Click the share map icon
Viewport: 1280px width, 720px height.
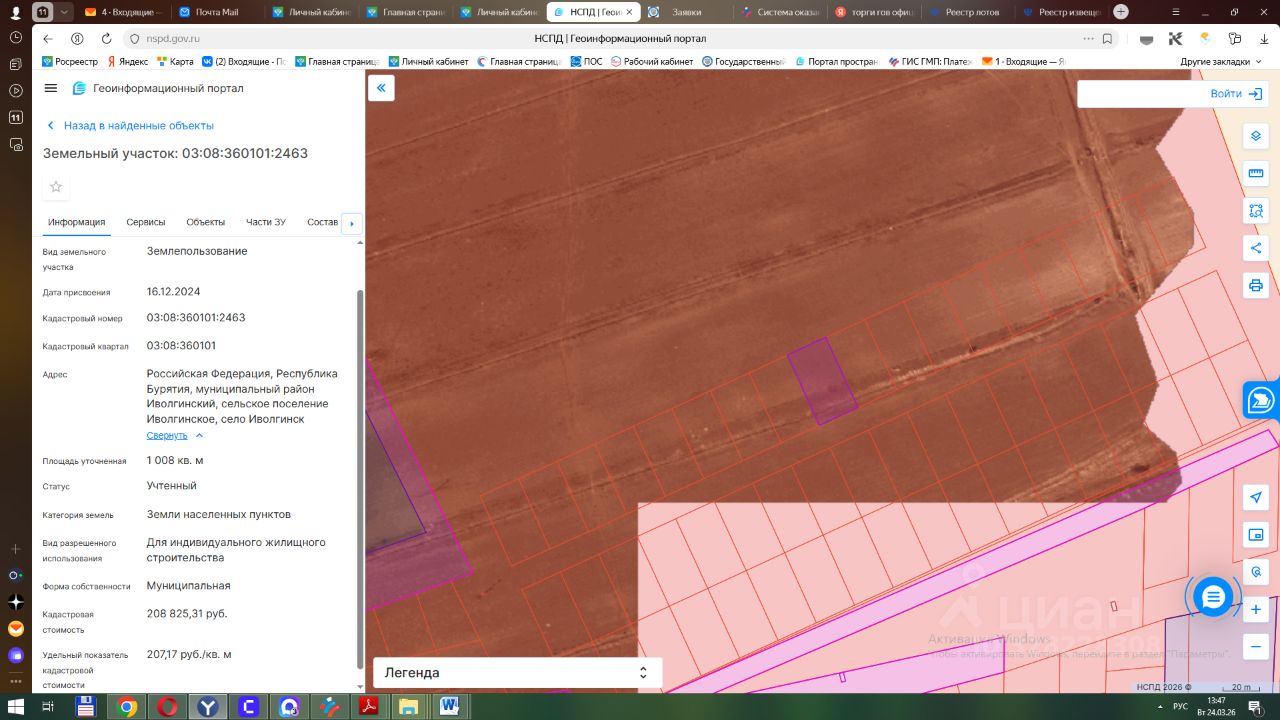[x=1256, y=248]
